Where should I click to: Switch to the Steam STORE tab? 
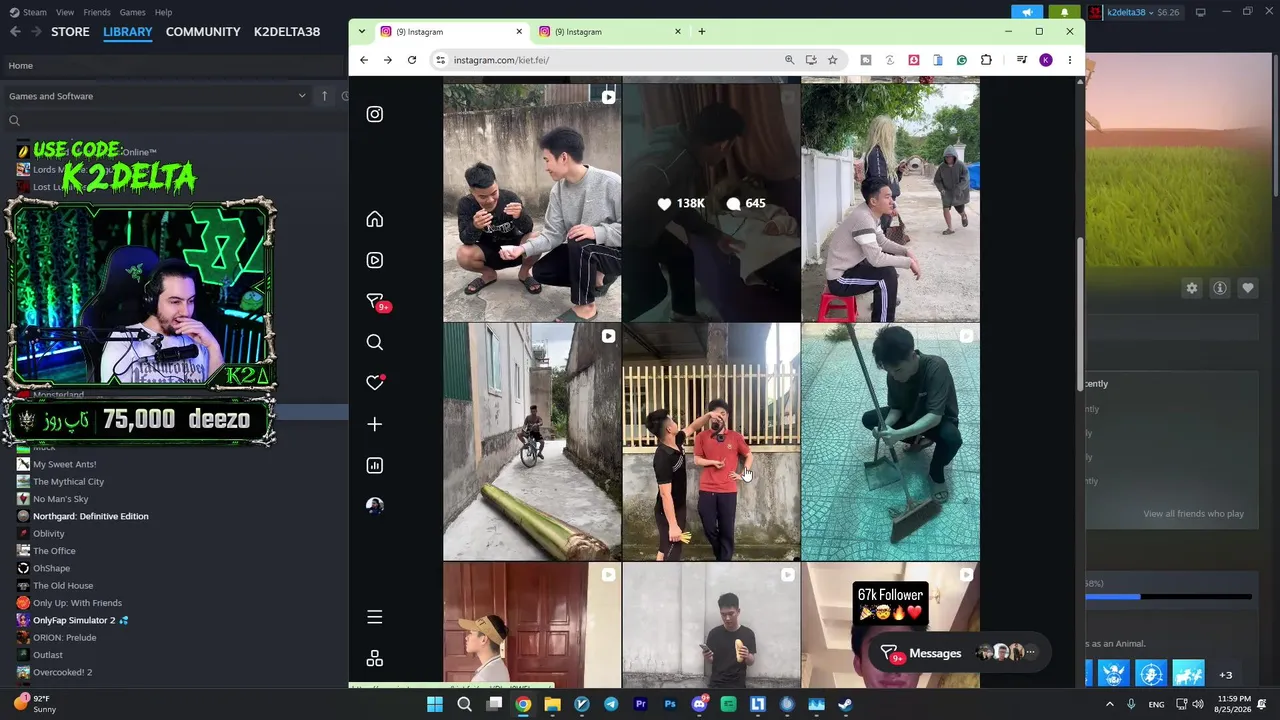point(70,32)
